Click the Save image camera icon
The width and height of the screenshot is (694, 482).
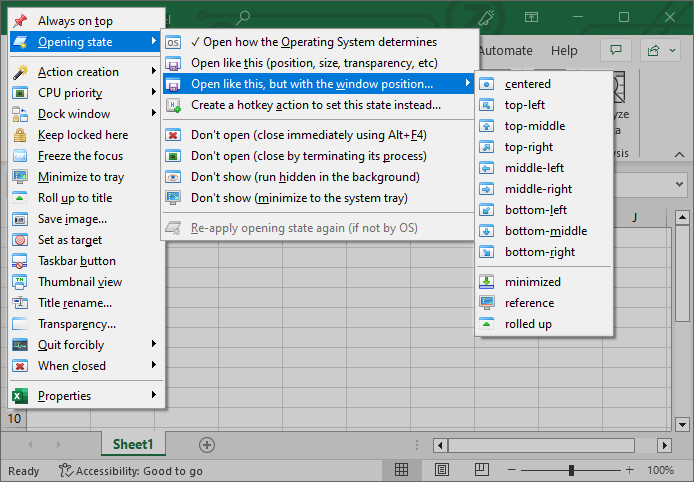[x=20, y=219]
